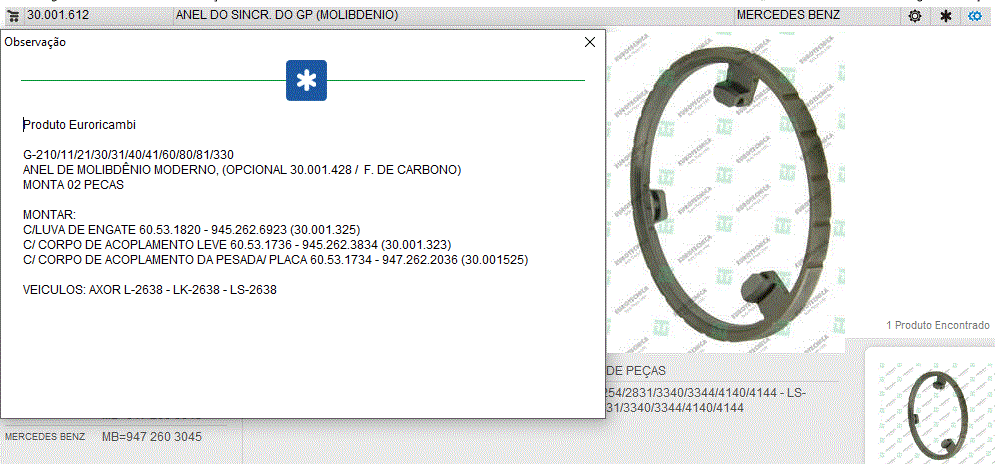The width and height of the screenshot is (995, 464).
Task: Click the 'MONTA 02 PECAS' text line
Action: pyautogui.click(x=72, y=185)
